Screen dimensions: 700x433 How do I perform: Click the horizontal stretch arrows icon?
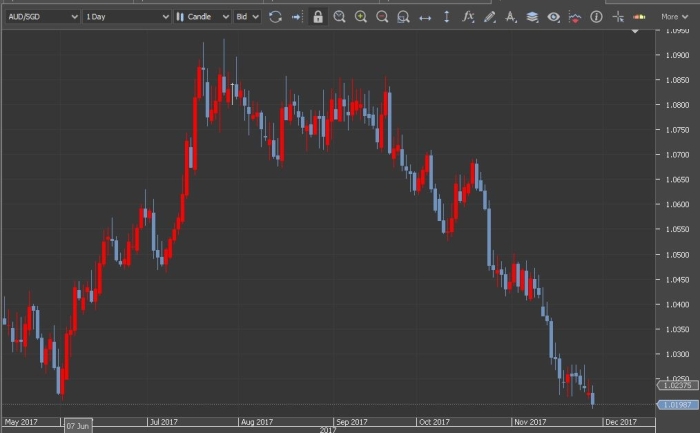click(x=425, y=17)
